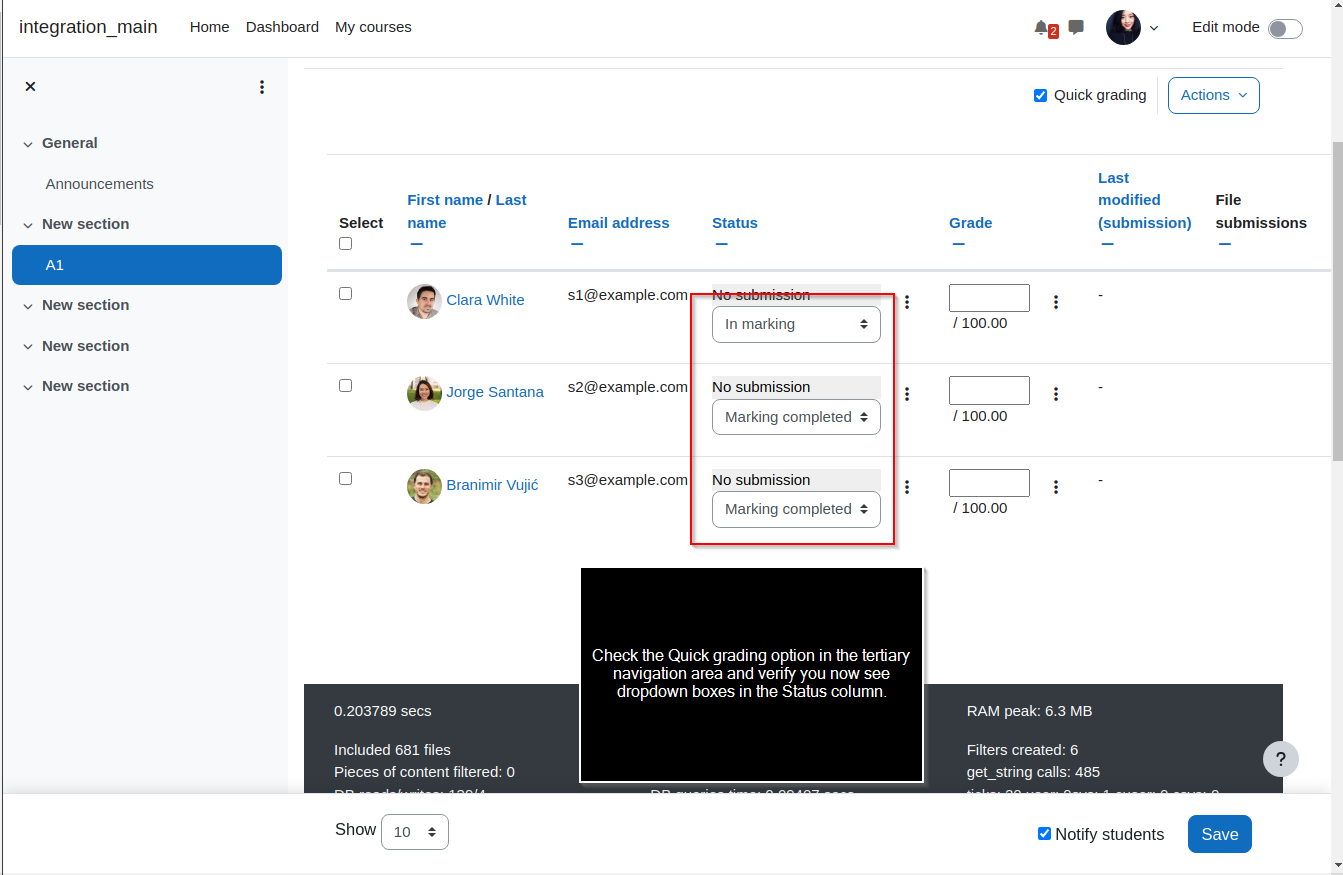Open Branimir Vujić's profile link
1343x875 pixels.
[492, 485]
